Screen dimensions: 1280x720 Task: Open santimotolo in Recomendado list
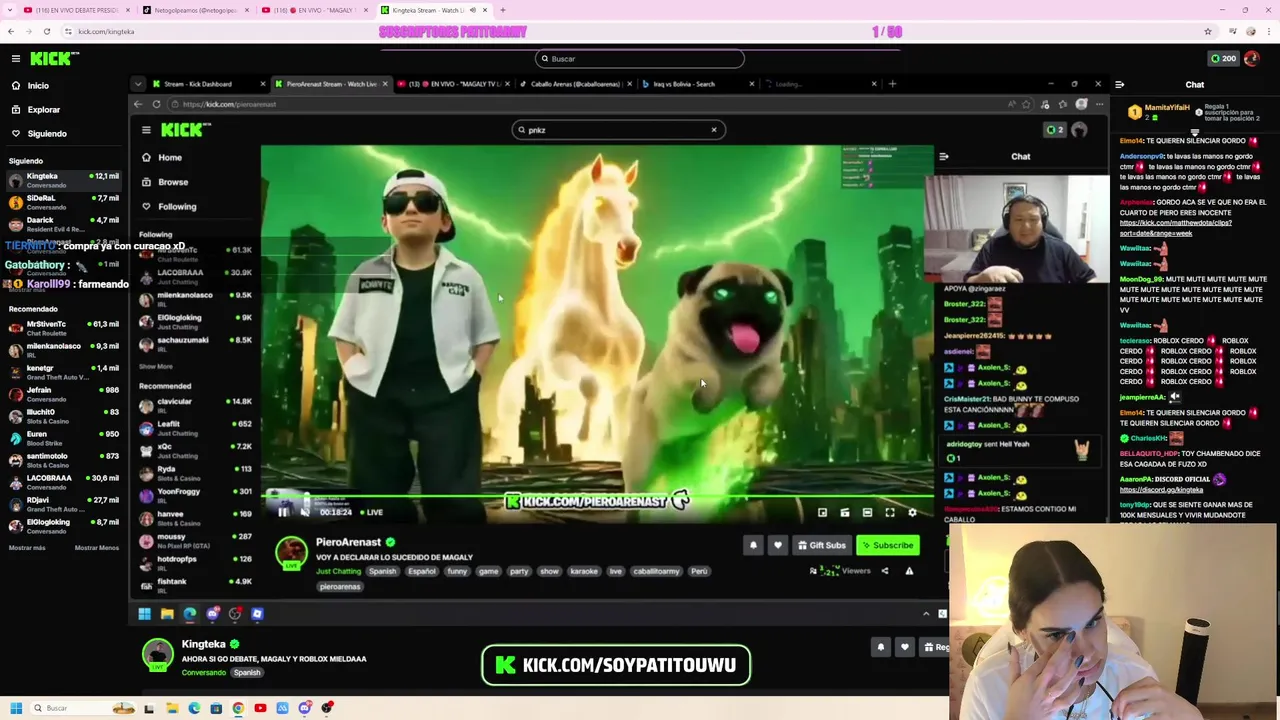pyautogui.click(x=63, y=460)
